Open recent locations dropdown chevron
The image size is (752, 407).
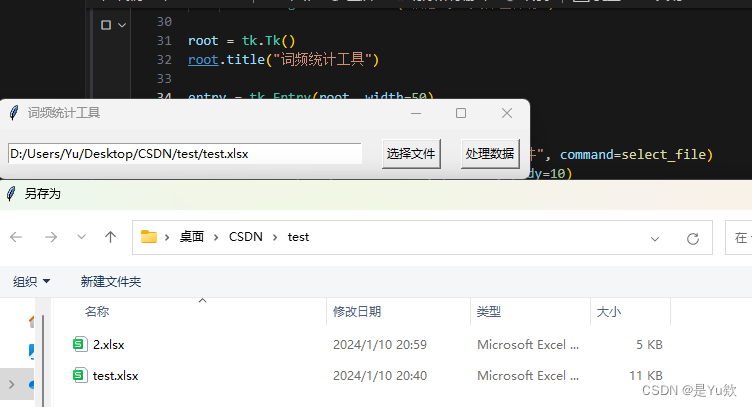(x=81, y=237)
